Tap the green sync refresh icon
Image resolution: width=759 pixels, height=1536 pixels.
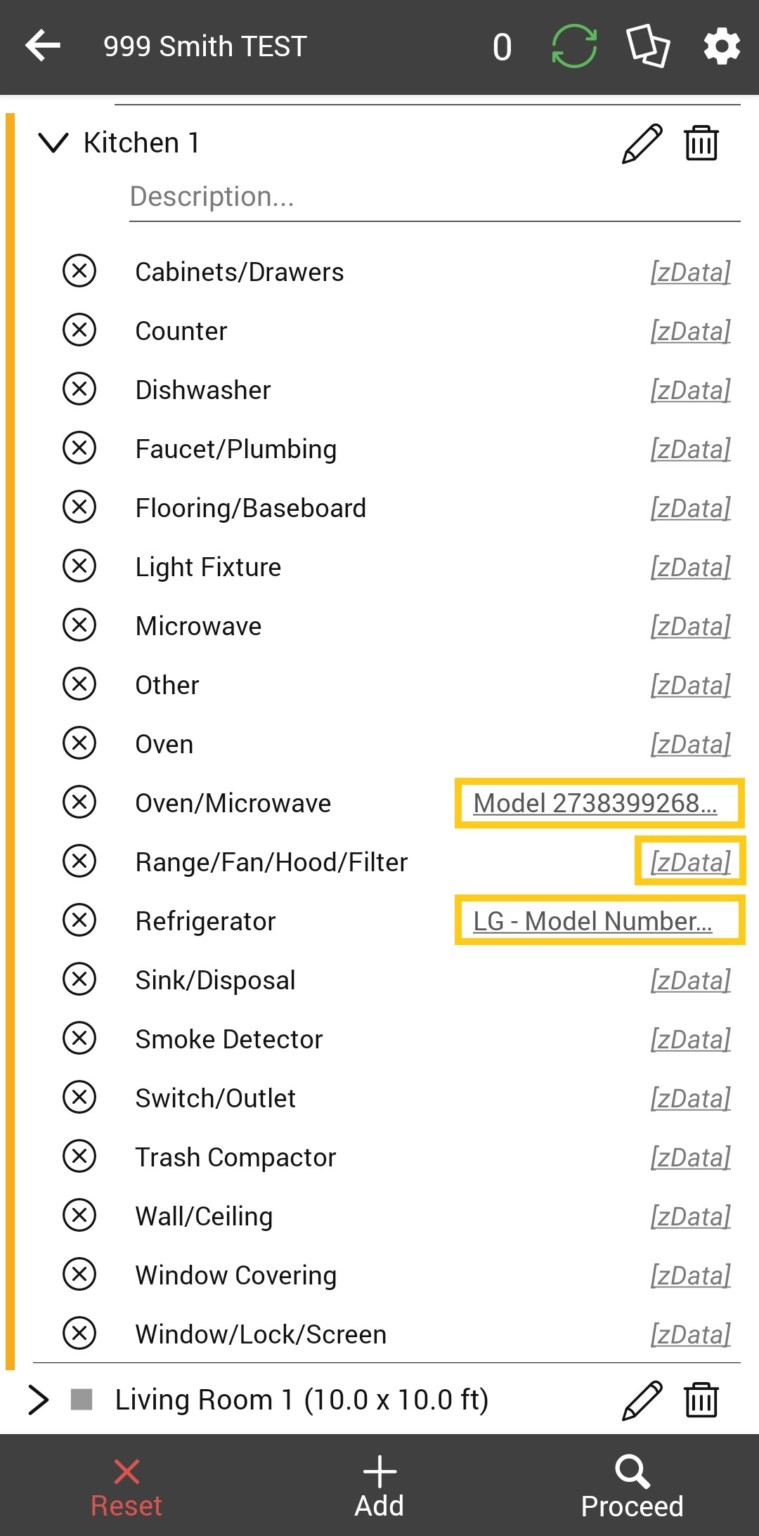point(573,45)
